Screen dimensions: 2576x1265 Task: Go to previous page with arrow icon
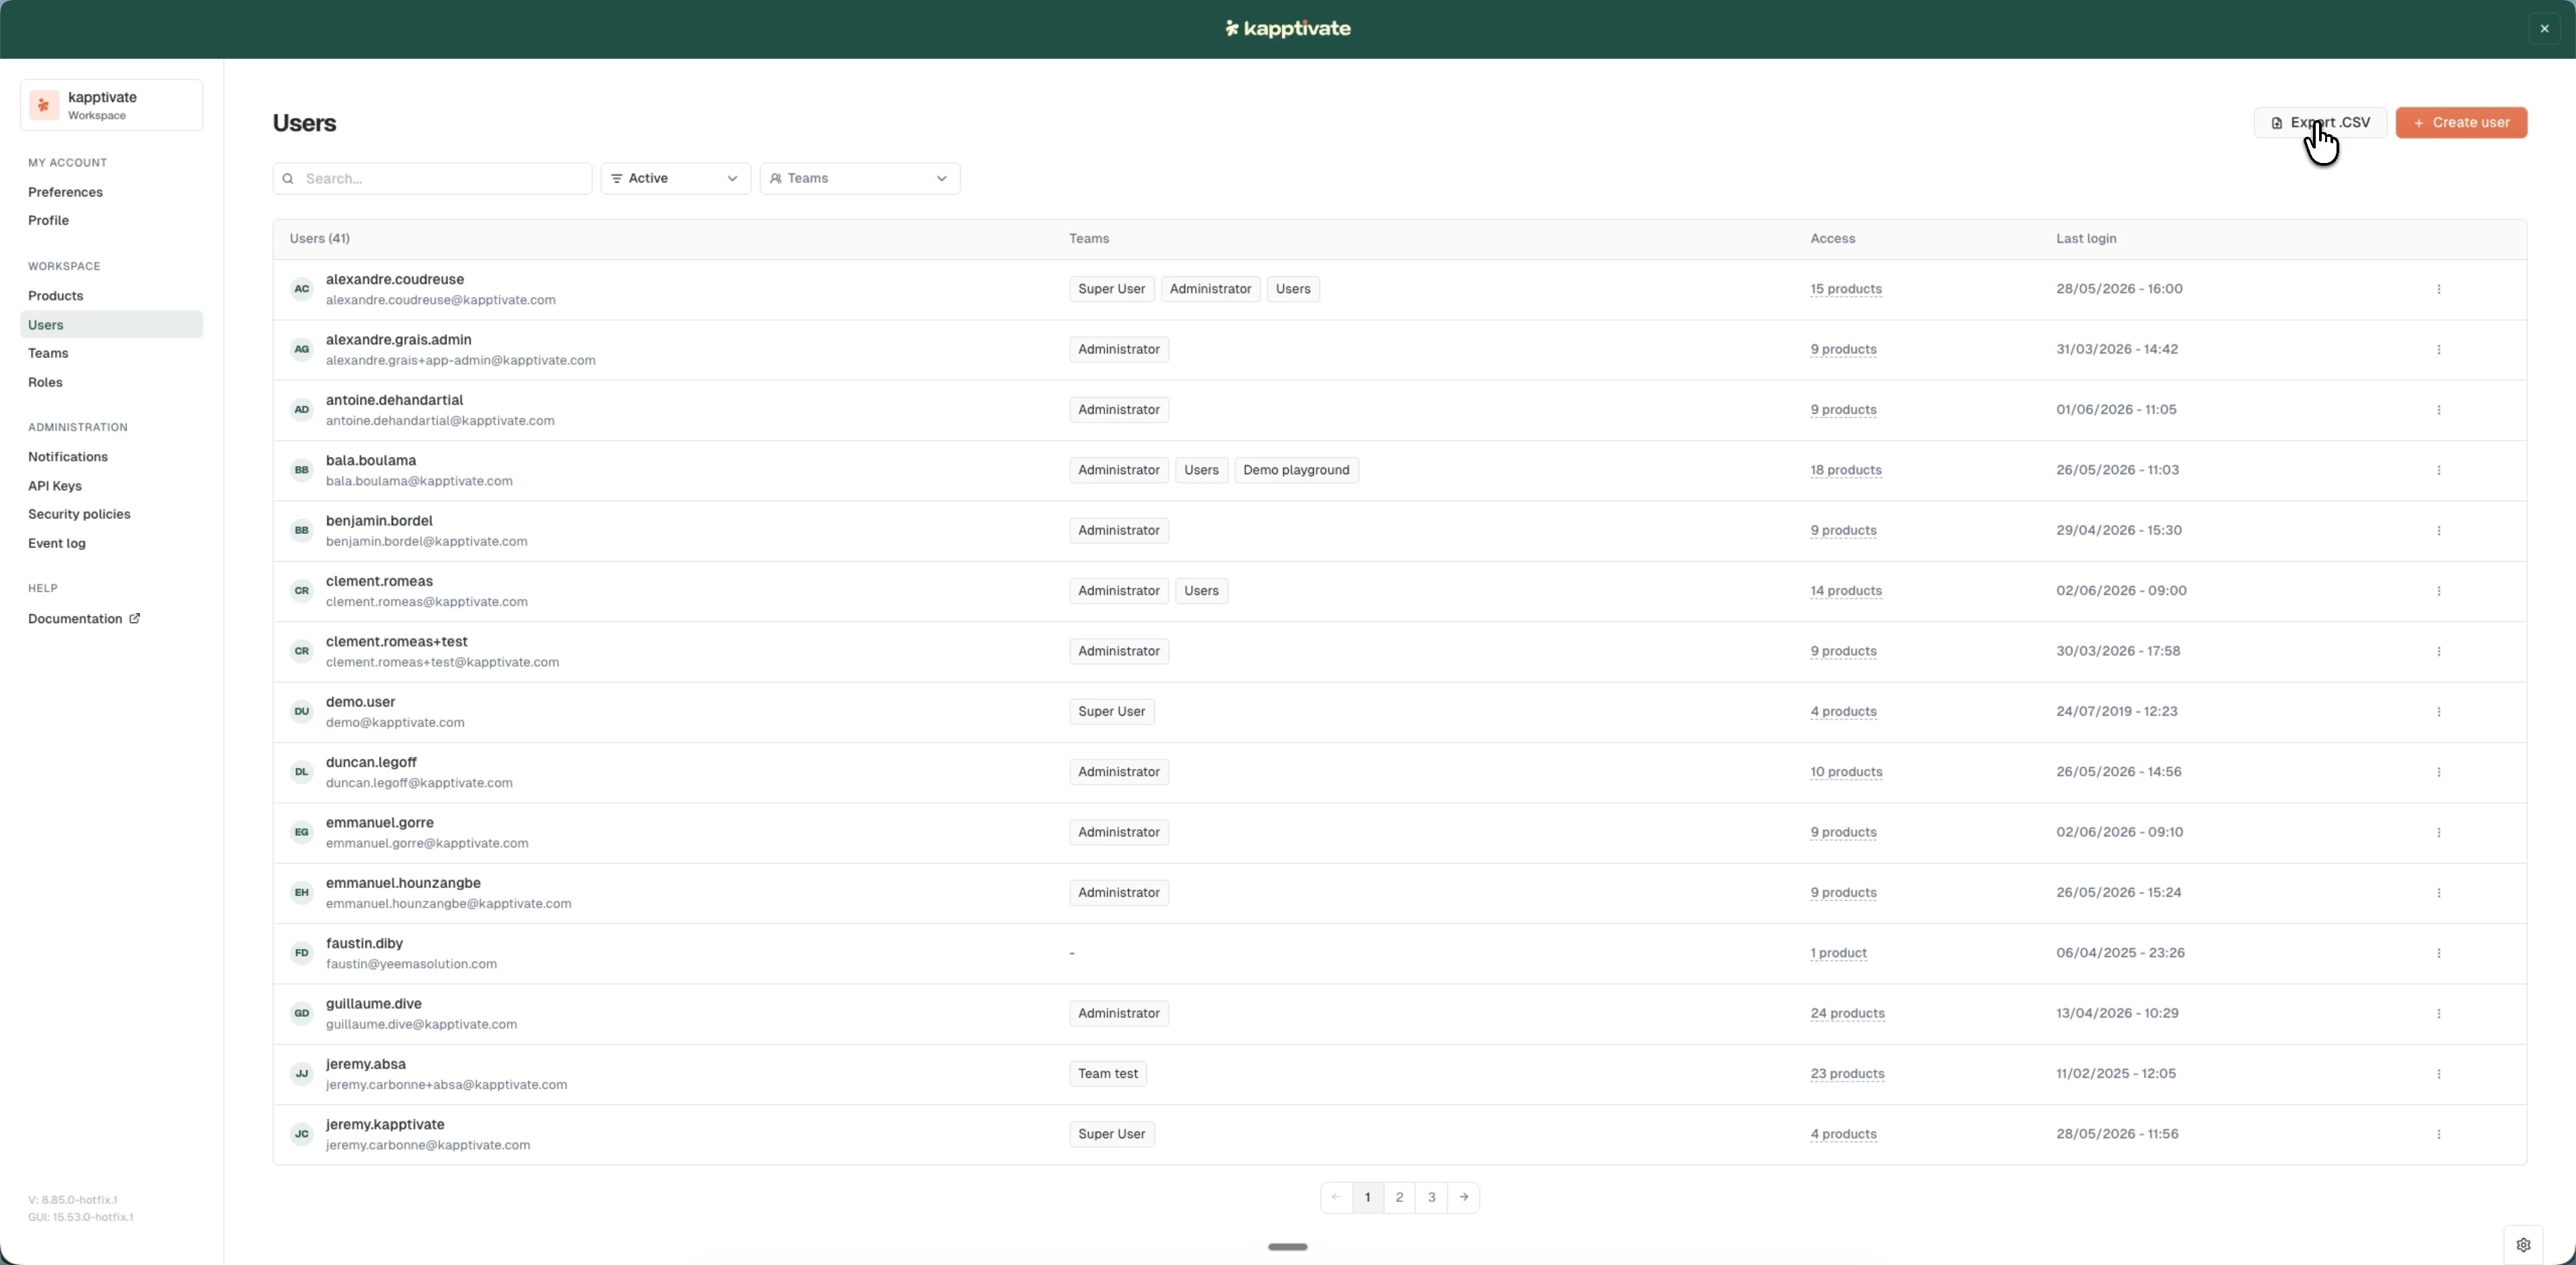click(x=1336, y=1197)
